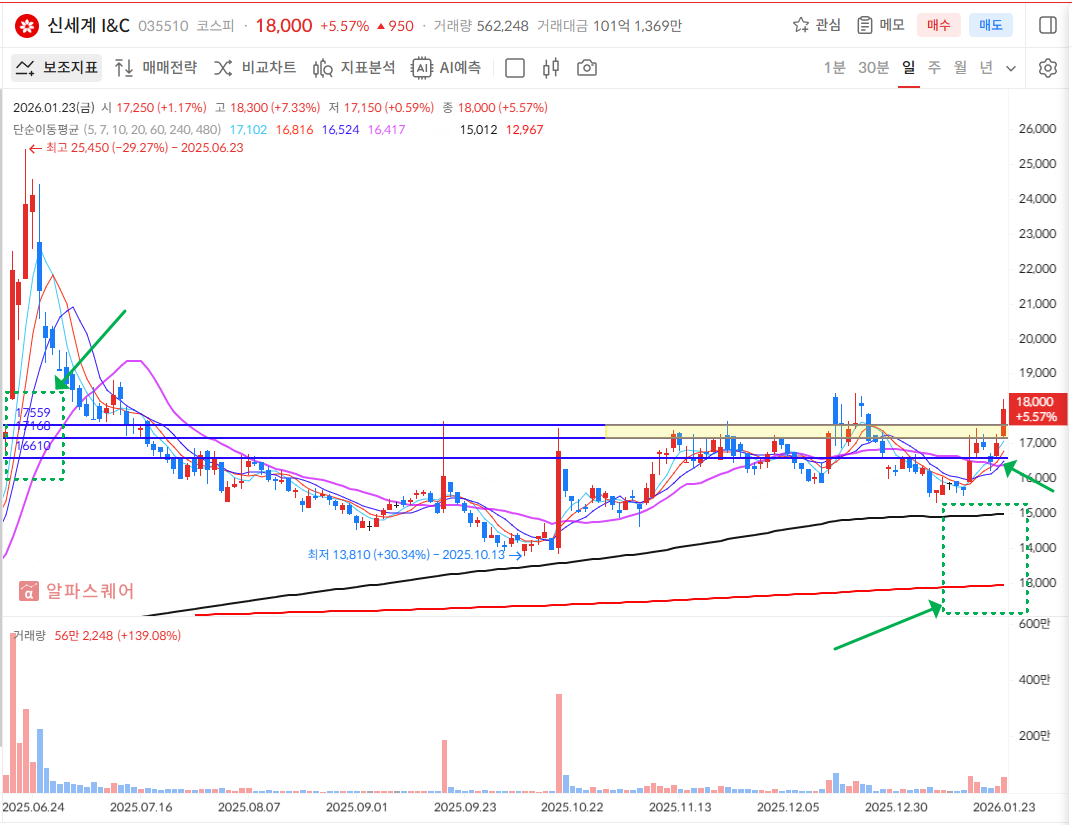
Task: Toggle the side panel layout icon
Action: 1047,25
